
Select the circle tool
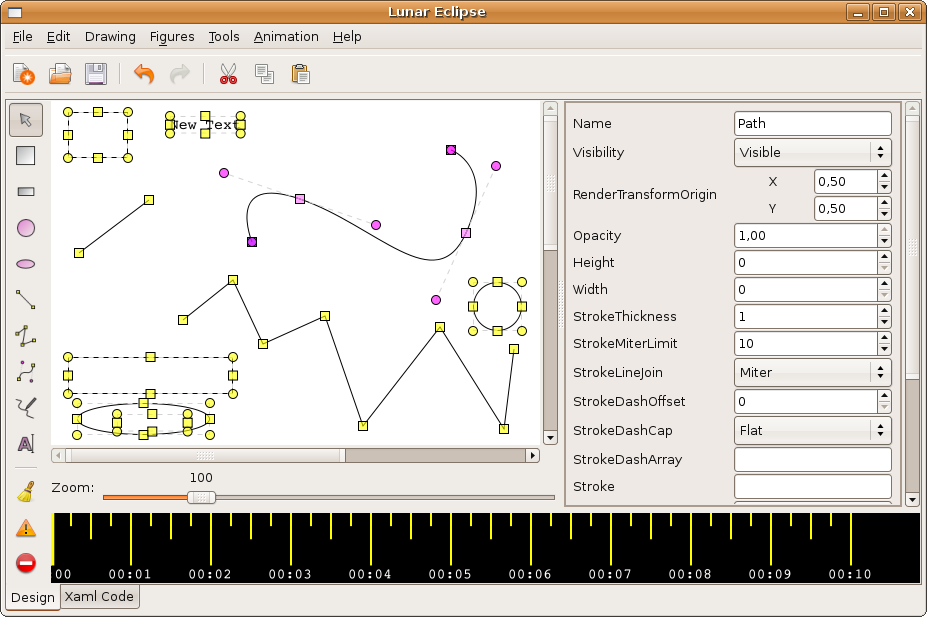click(x=25, y=228)
